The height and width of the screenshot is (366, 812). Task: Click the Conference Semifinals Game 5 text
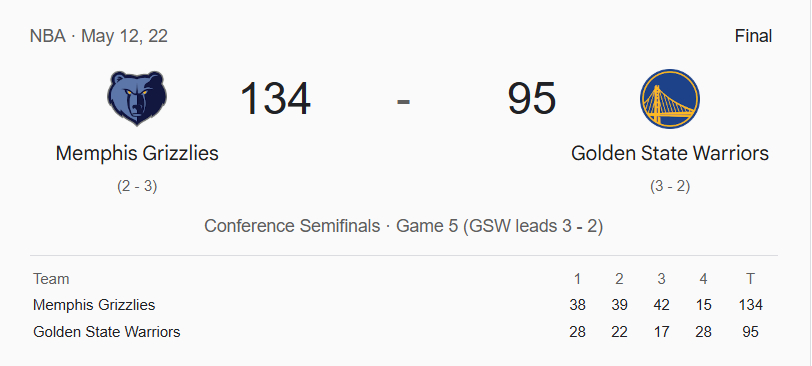(403, 226)
